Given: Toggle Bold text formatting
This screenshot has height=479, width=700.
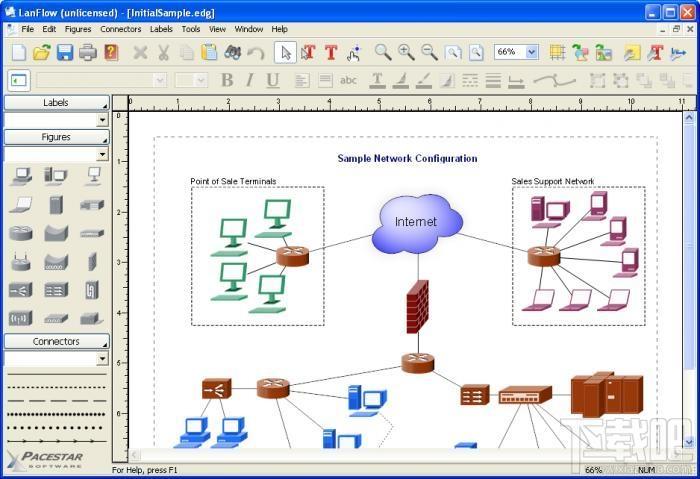Looking at the screenshot, I should pos(227,80).
